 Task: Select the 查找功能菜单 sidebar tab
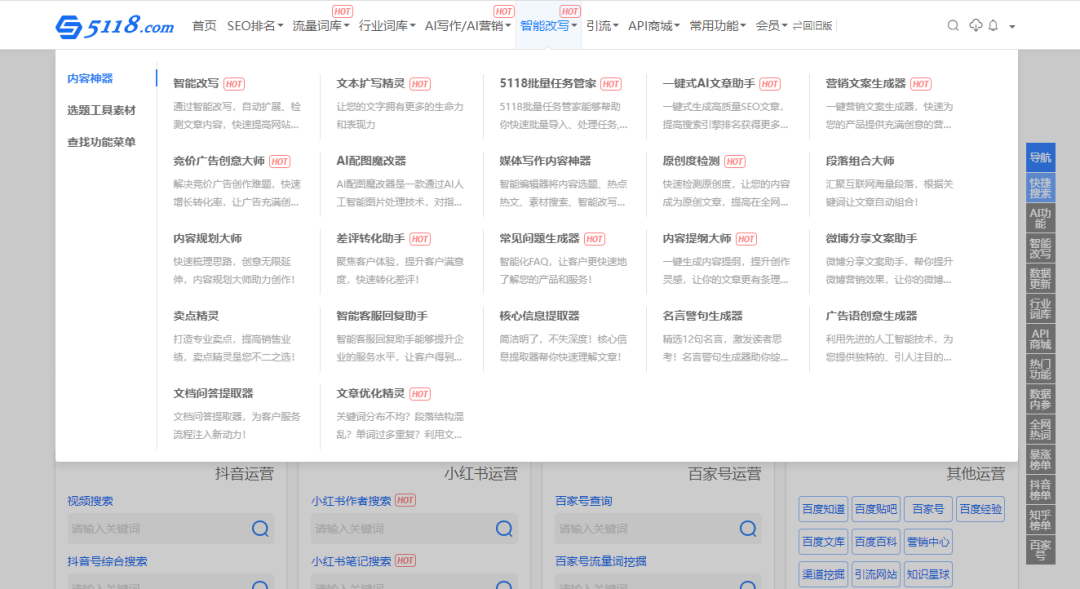[x=101, y=142]
